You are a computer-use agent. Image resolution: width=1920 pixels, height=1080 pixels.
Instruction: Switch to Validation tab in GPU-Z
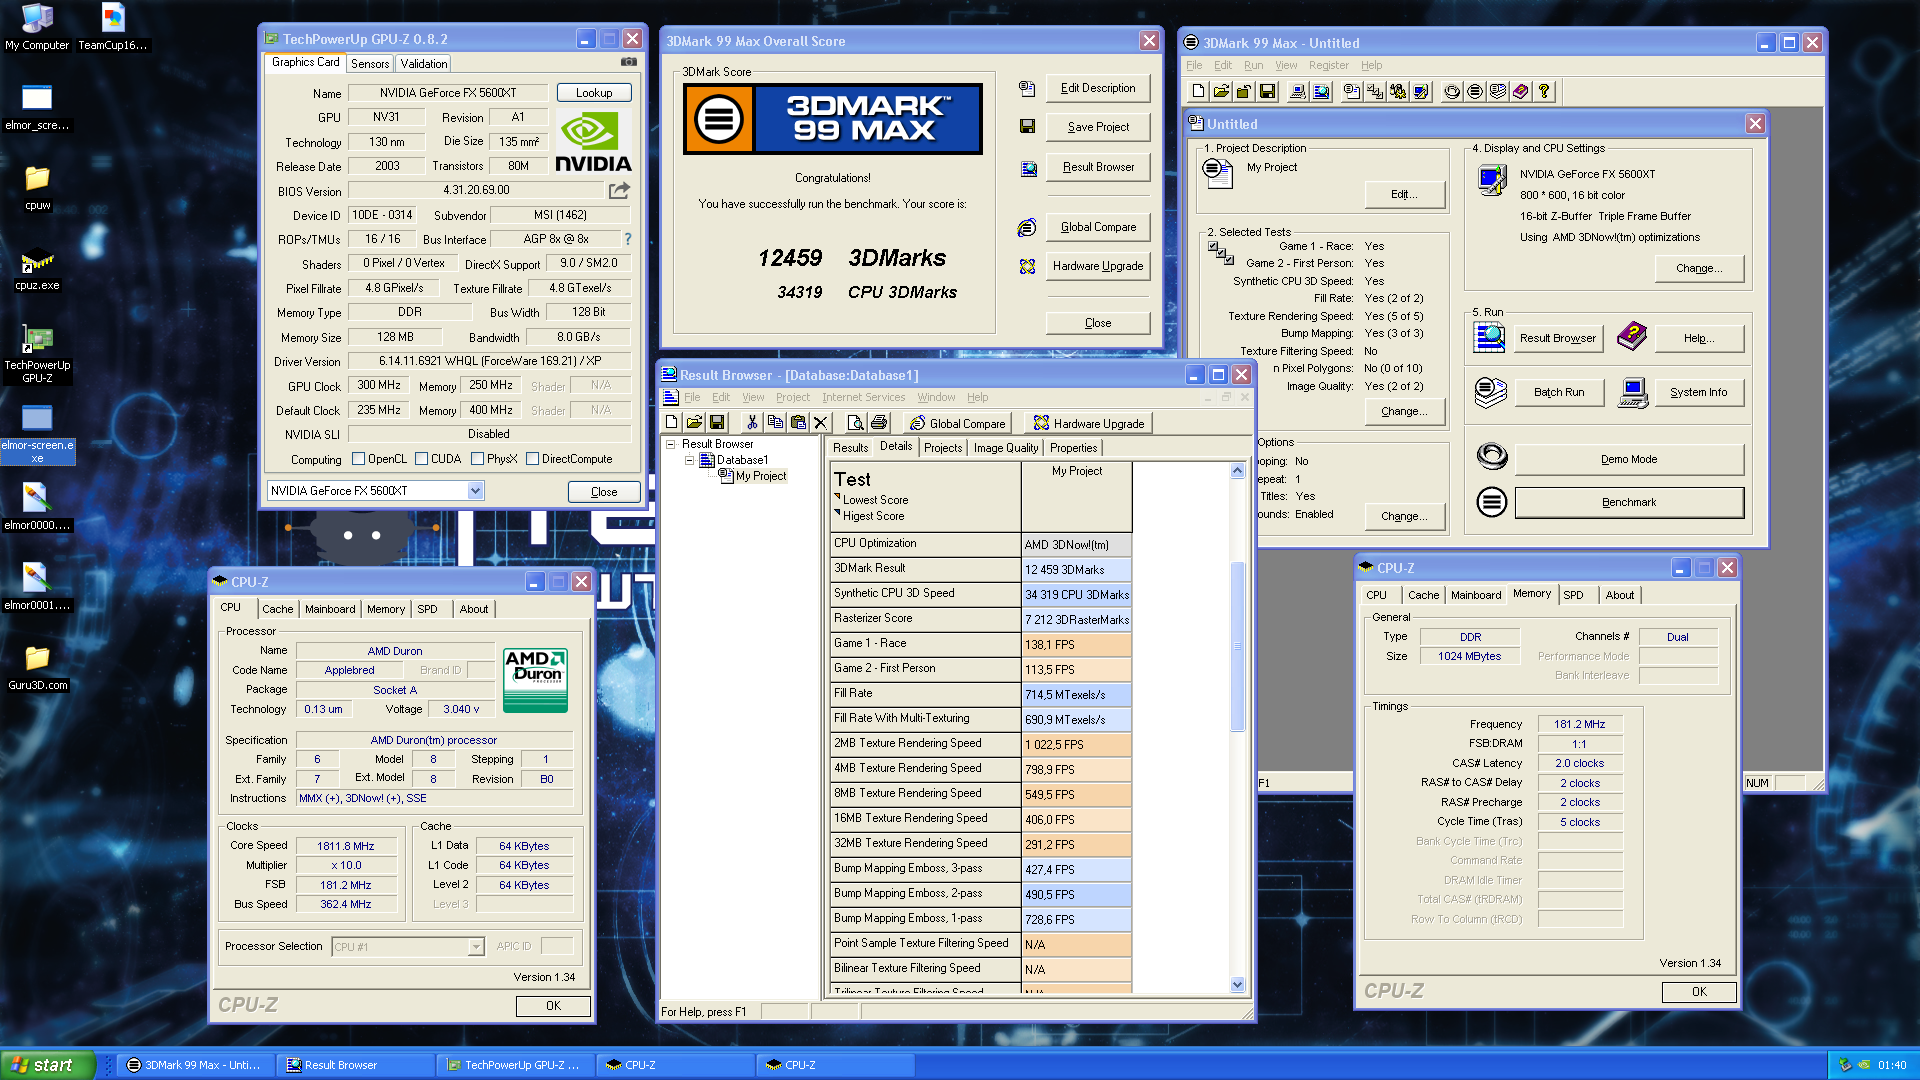pos(424,63)
